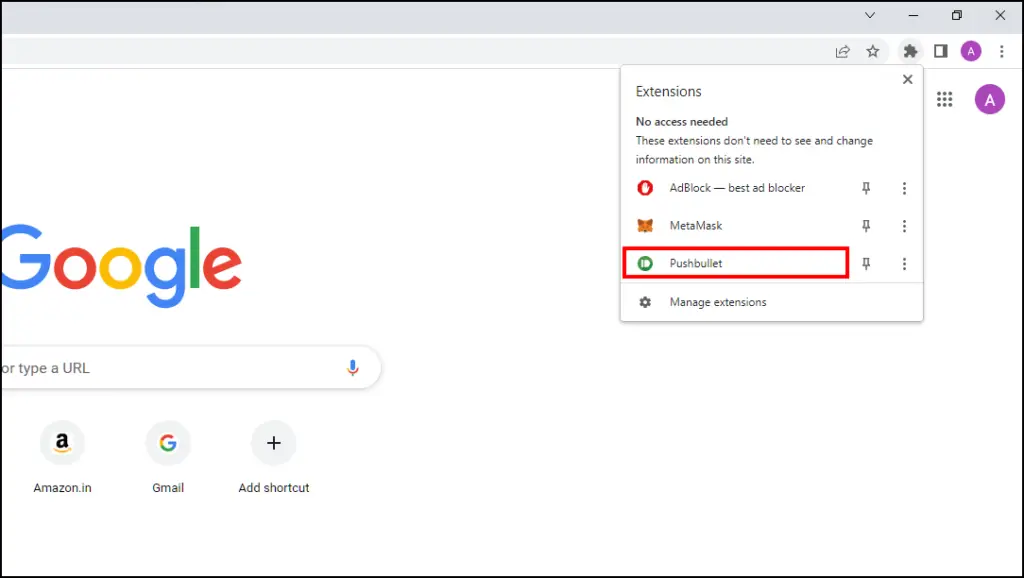This screenshot has height=578, width=1024.
Task: Pin the AdBlock extension
Action: (866, 188)
